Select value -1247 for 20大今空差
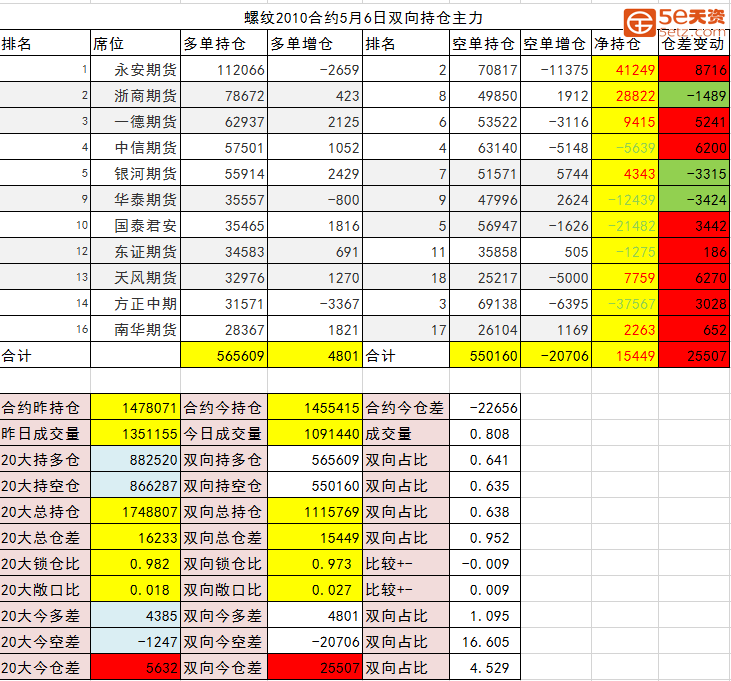This screenshot has width=731, height=681. pos(135,642)
